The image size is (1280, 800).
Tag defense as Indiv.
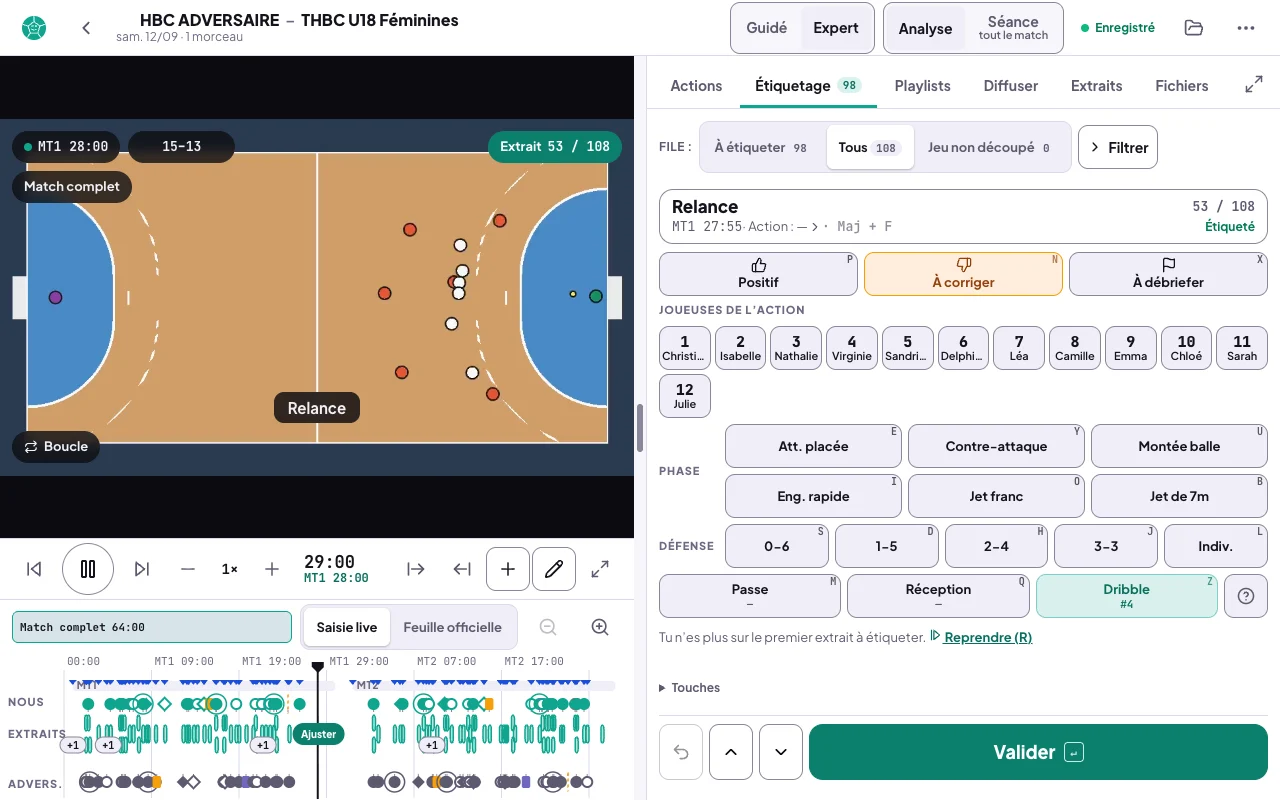click(x=1216, y=546)
